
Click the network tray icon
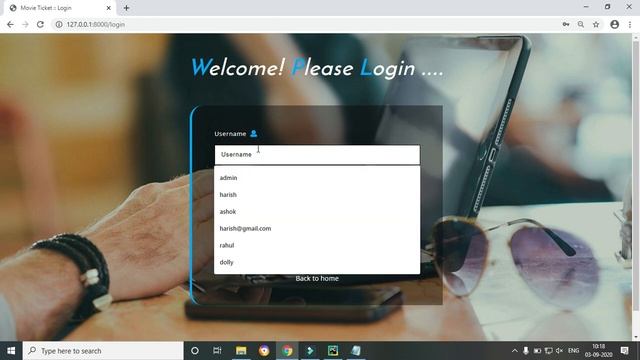tap(549, 351)
